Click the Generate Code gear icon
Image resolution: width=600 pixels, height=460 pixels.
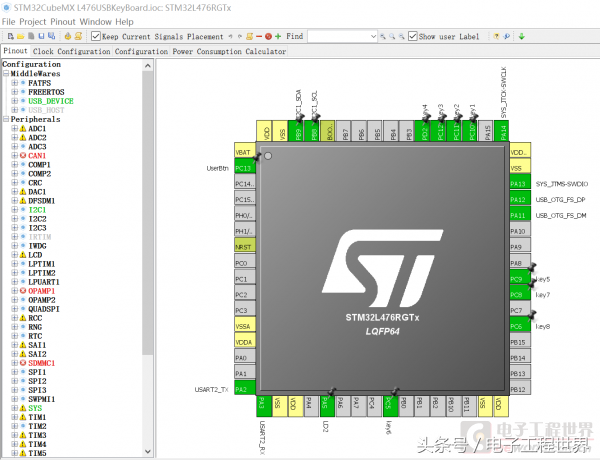(x=68, y=36)
